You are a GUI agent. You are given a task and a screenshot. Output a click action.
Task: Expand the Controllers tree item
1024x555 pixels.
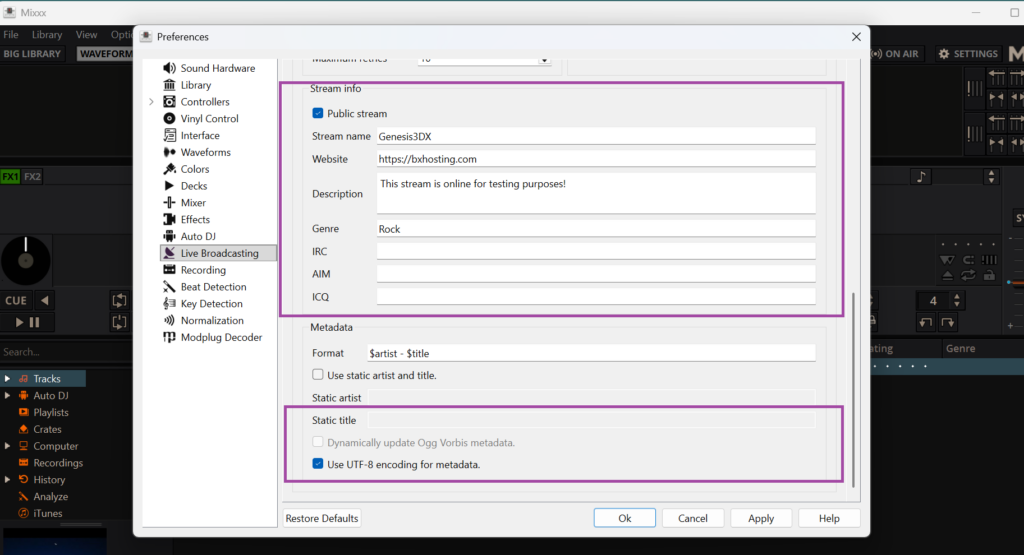point(152,102)
